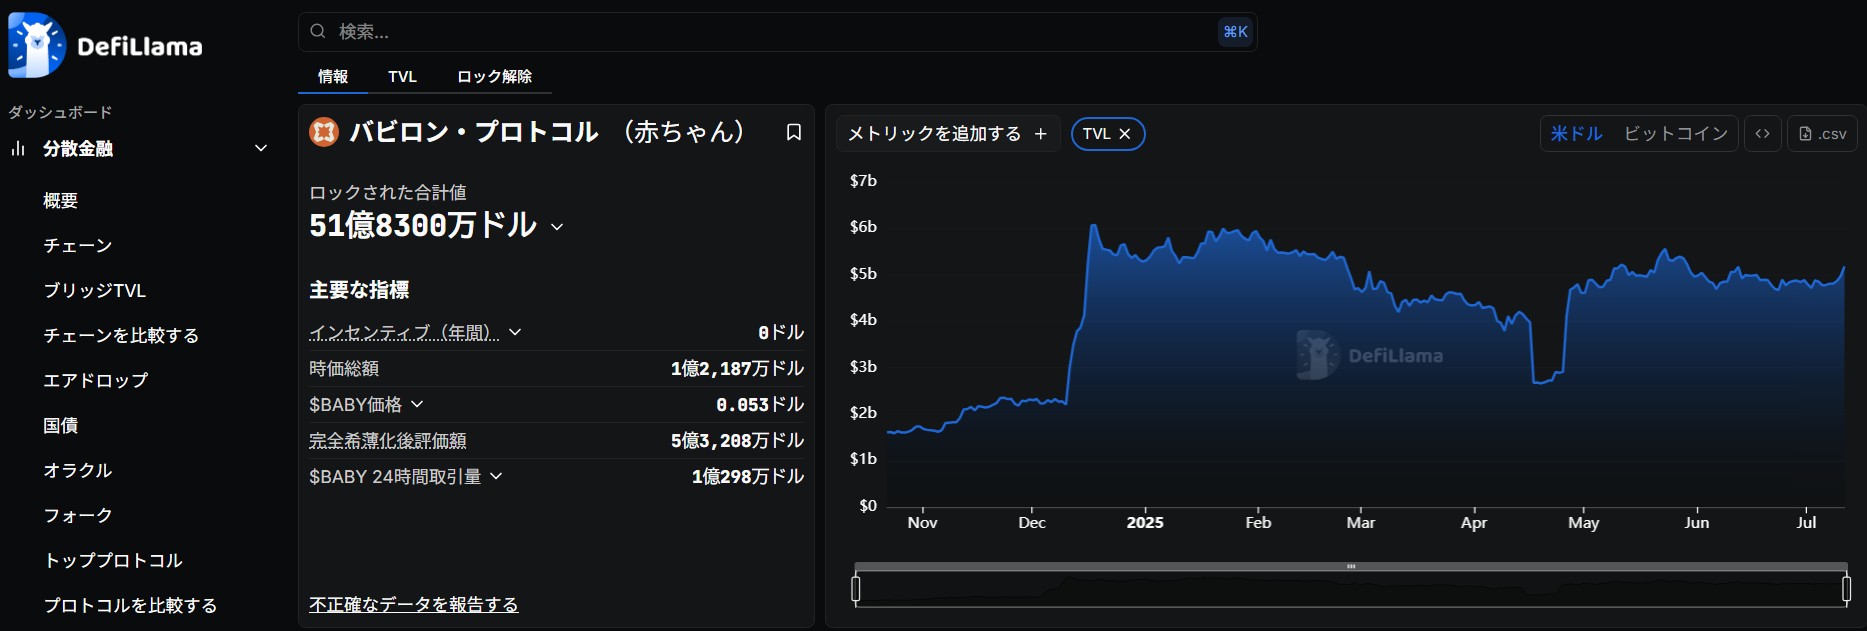Image resolution: width=1867 pixels, height=631 pixels.
Task: Open ブリッジTVL in sidebar
Action: pyautogui.click(x=95, y=290)
